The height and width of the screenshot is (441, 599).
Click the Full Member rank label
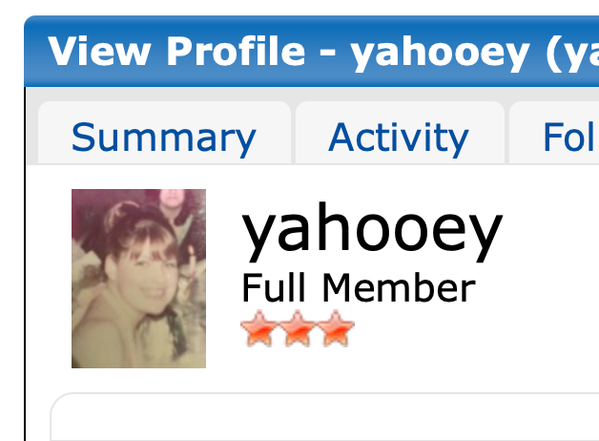359,287
